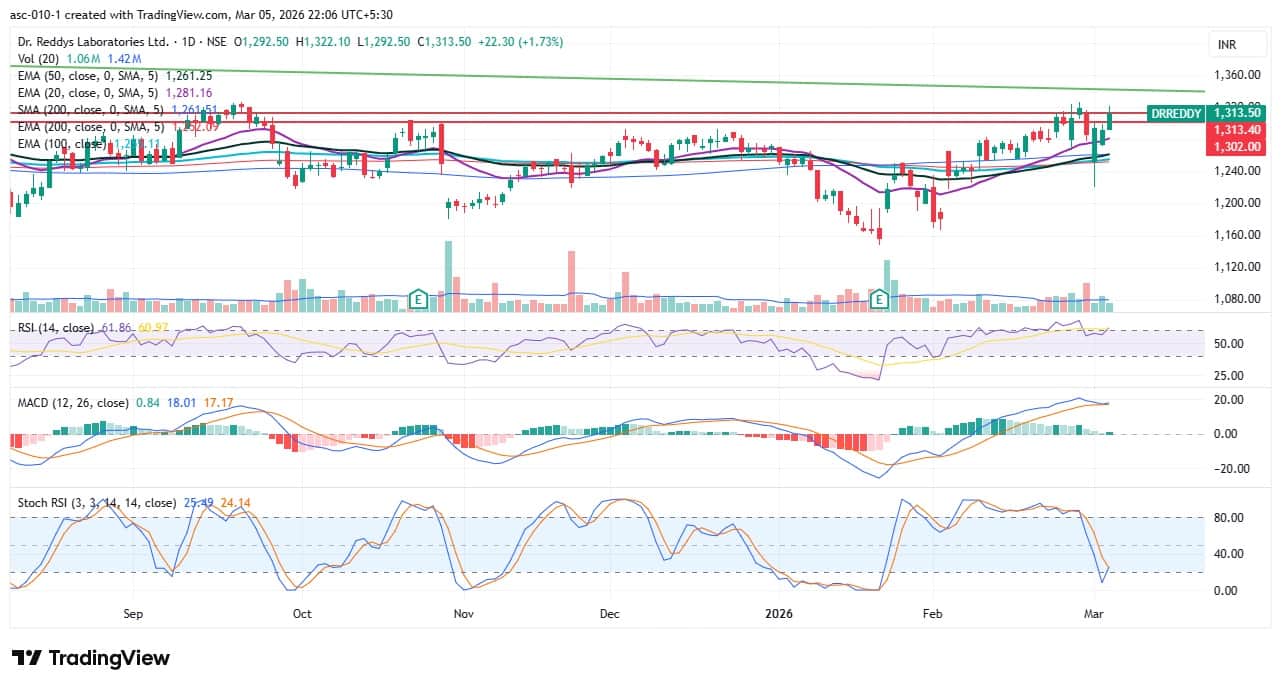Click the 1,200.00 price axis value
1281x688 pixels.
[1237, 203]
